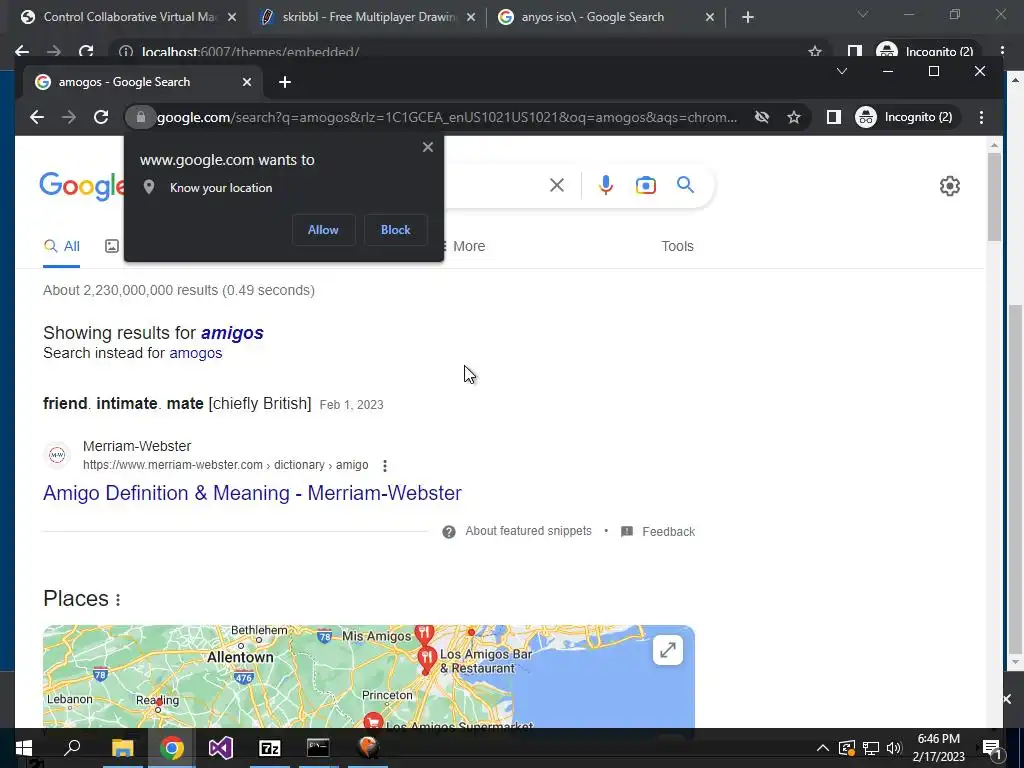Show hidden system tray icons
The width and height of the screenshot is (1024, 768).
822,748
